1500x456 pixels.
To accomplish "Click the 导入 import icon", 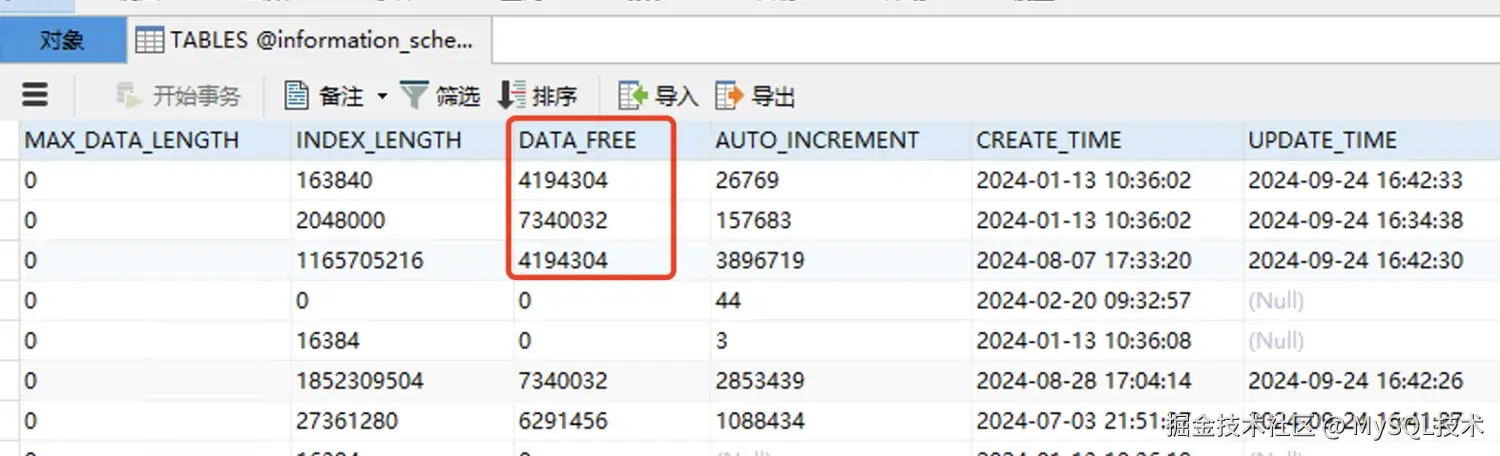I will (x=633, y=96).
